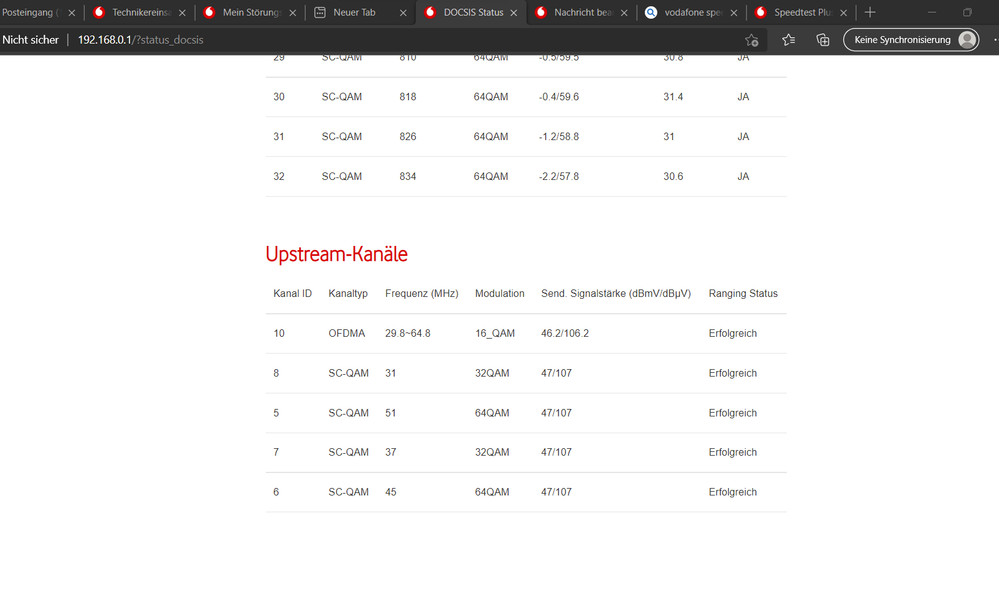Open the Edge settings menu with three dots
This screenshot has width=999, height=592.
(993, 40)
